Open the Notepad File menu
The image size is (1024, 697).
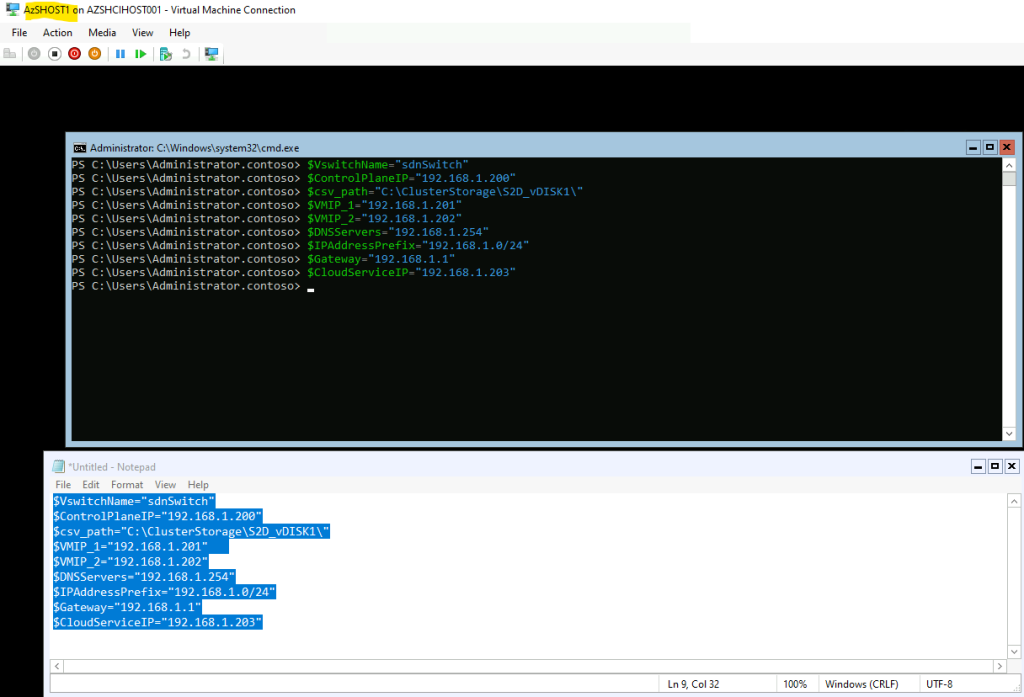63,485
